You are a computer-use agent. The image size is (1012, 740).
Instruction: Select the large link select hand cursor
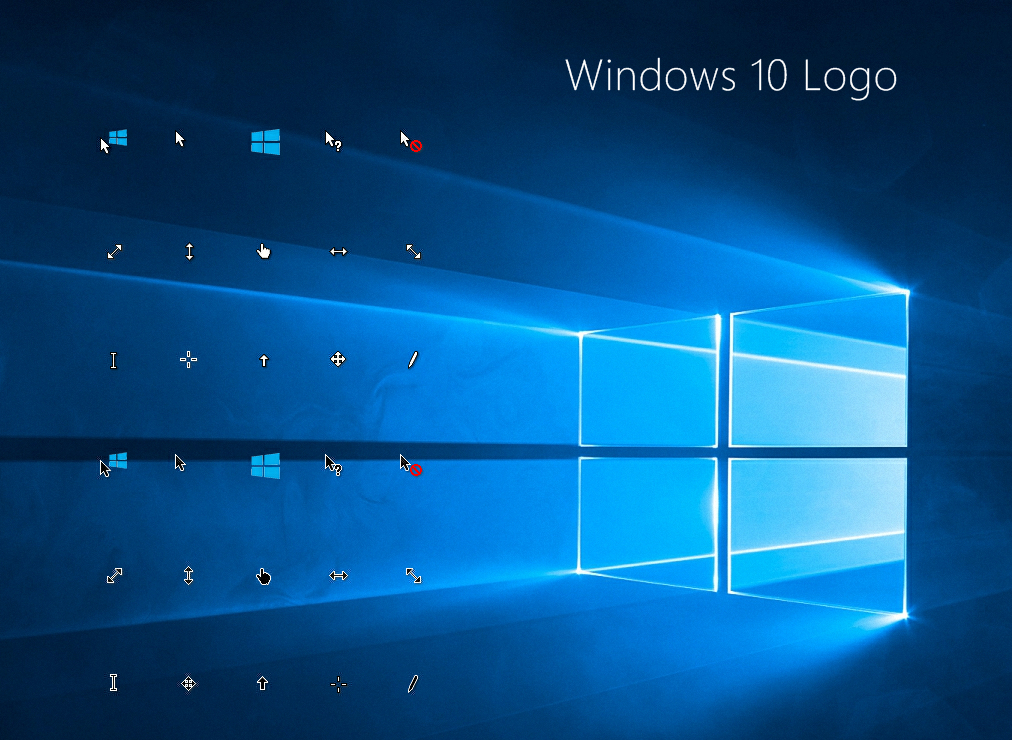(263, 575)
